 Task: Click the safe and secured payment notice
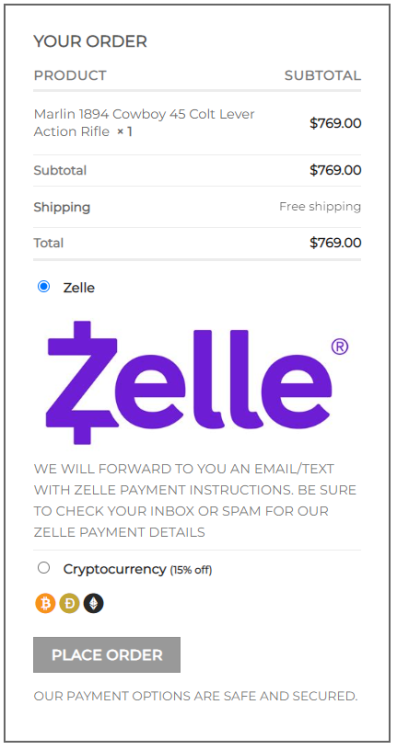click(195, 695)
